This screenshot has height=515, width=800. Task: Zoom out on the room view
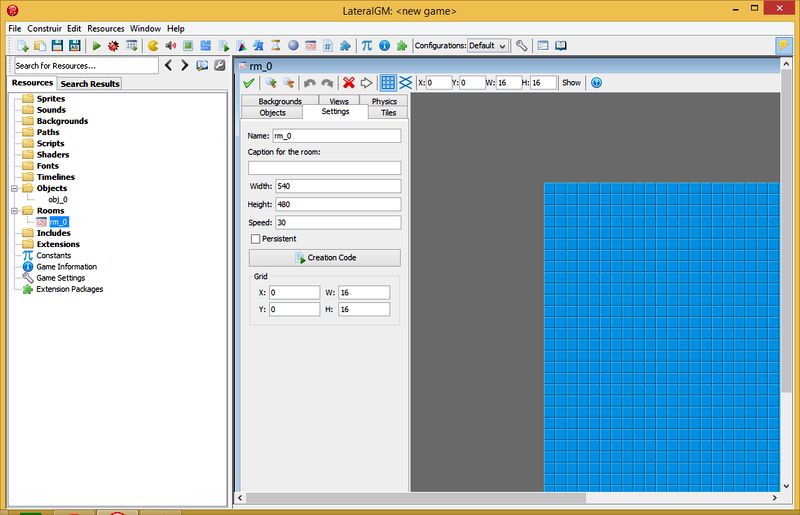click(x=288, y=83)
